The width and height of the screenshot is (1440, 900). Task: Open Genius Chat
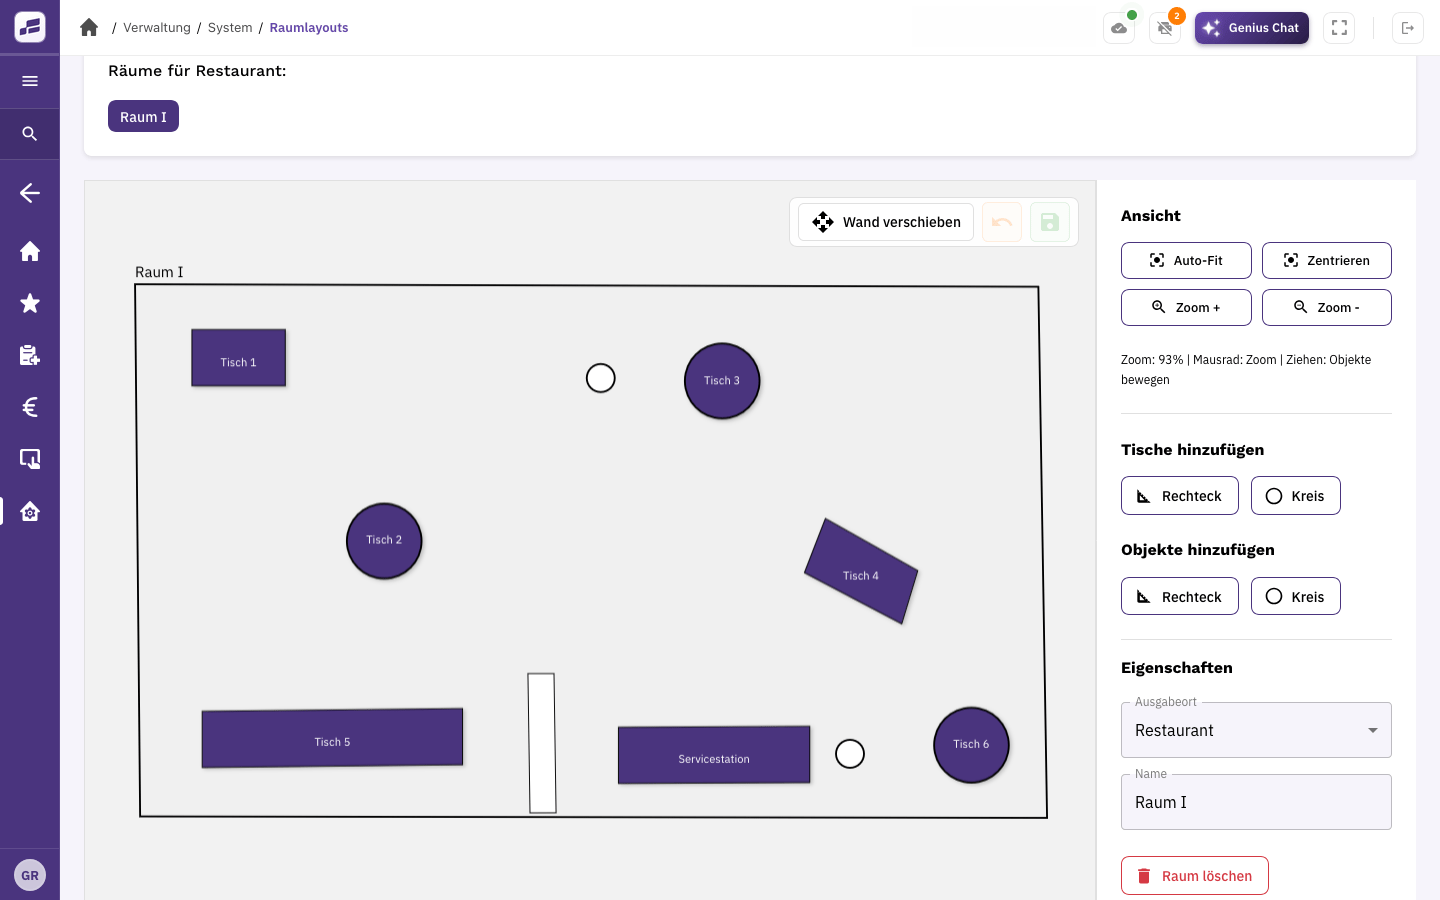pos(1252,28)
